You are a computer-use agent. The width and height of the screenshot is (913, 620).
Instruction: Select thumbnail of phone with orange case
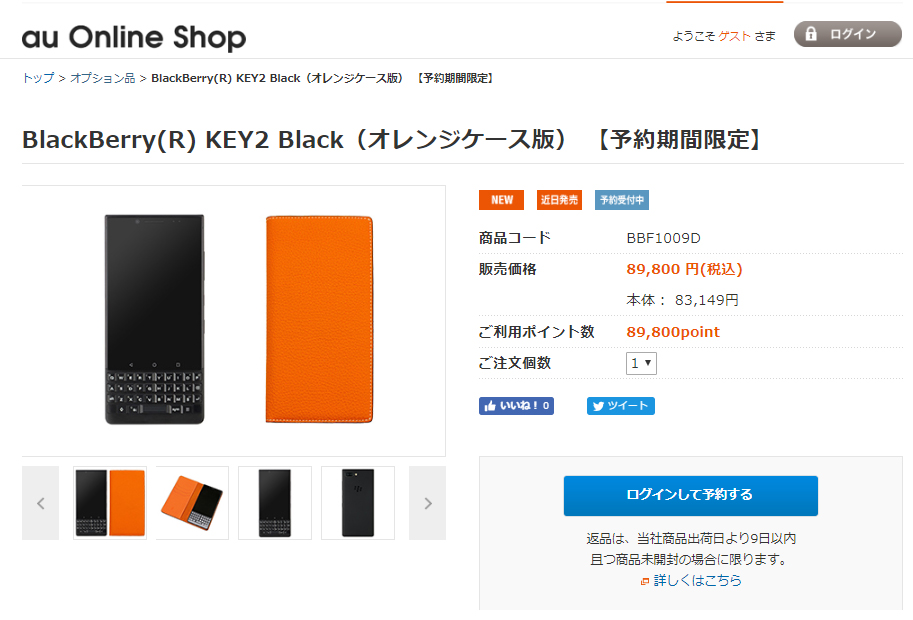pyautogui.click(x=110, y=503)
